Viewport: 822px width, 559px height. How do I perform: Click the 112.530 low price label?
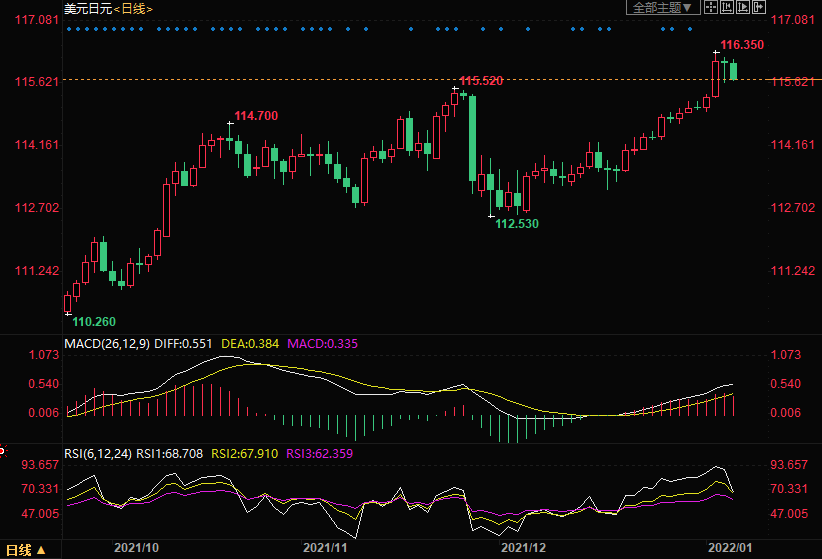click(517, 223)
